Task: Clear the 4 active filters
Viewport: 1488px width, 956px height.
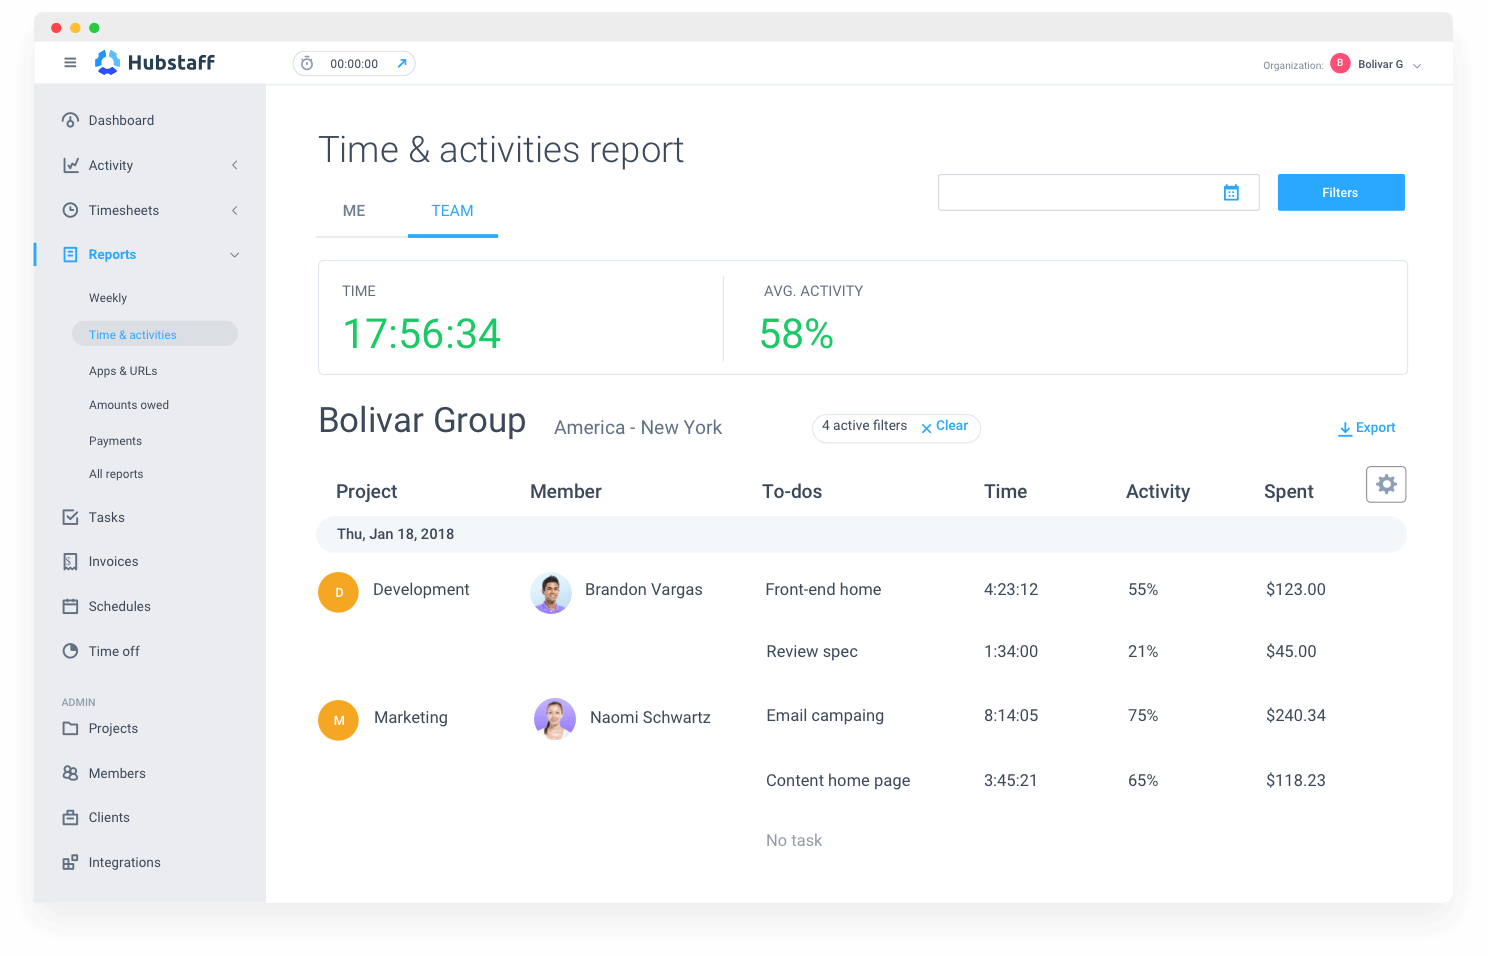Action: click(945, 427)
